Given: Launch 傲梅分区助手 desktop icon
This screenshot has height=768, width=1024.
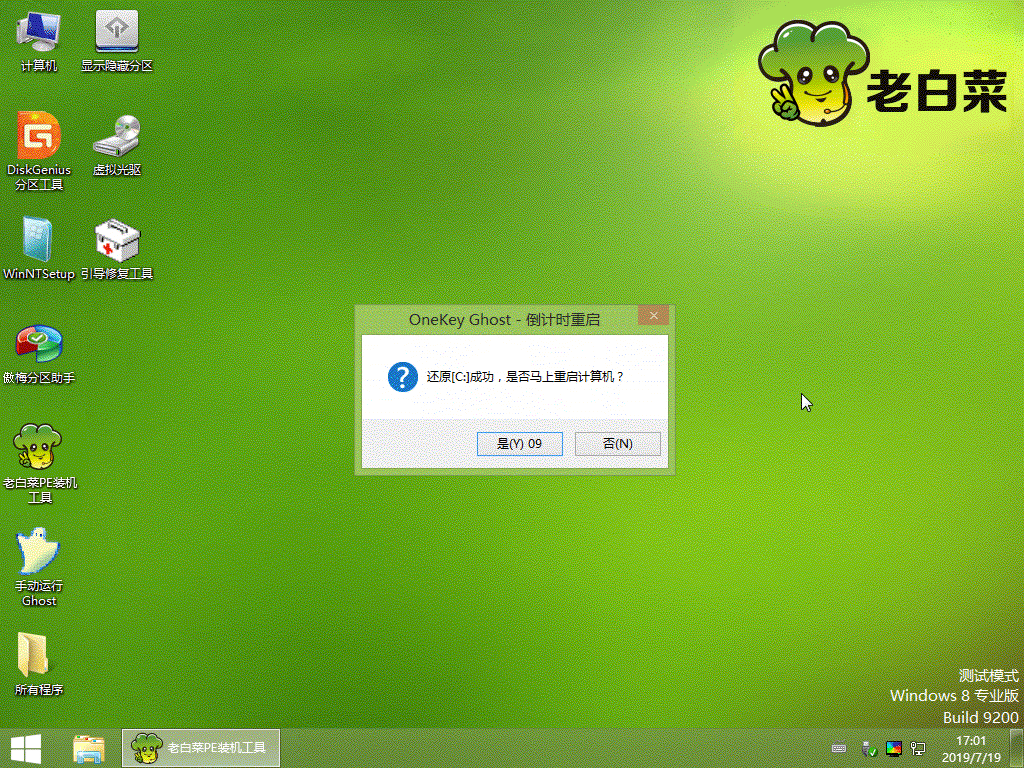Looking at the screenshot, I should tap(39, 353).
